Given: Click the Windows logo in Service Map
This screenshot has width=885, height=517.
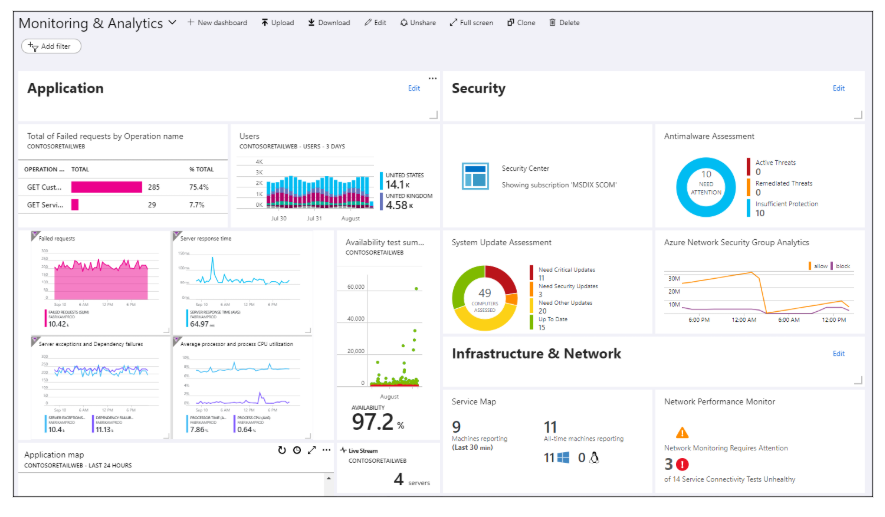Looking at the screenshot, I should pos(561,457).
